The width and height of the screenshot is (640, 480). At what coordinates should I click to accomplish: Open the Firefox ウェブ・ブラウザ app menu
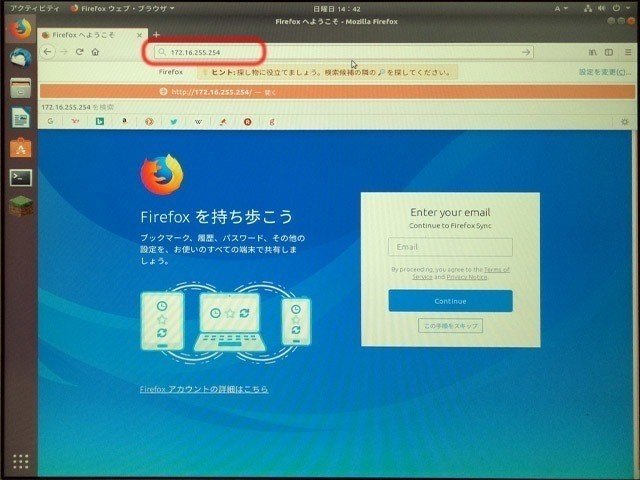click(x=122, y=8)
